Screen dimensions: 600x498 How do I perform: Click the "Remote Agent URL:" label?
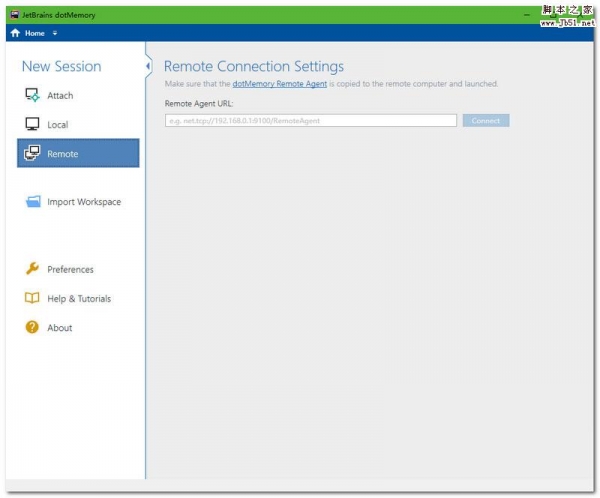pos(199,103)
